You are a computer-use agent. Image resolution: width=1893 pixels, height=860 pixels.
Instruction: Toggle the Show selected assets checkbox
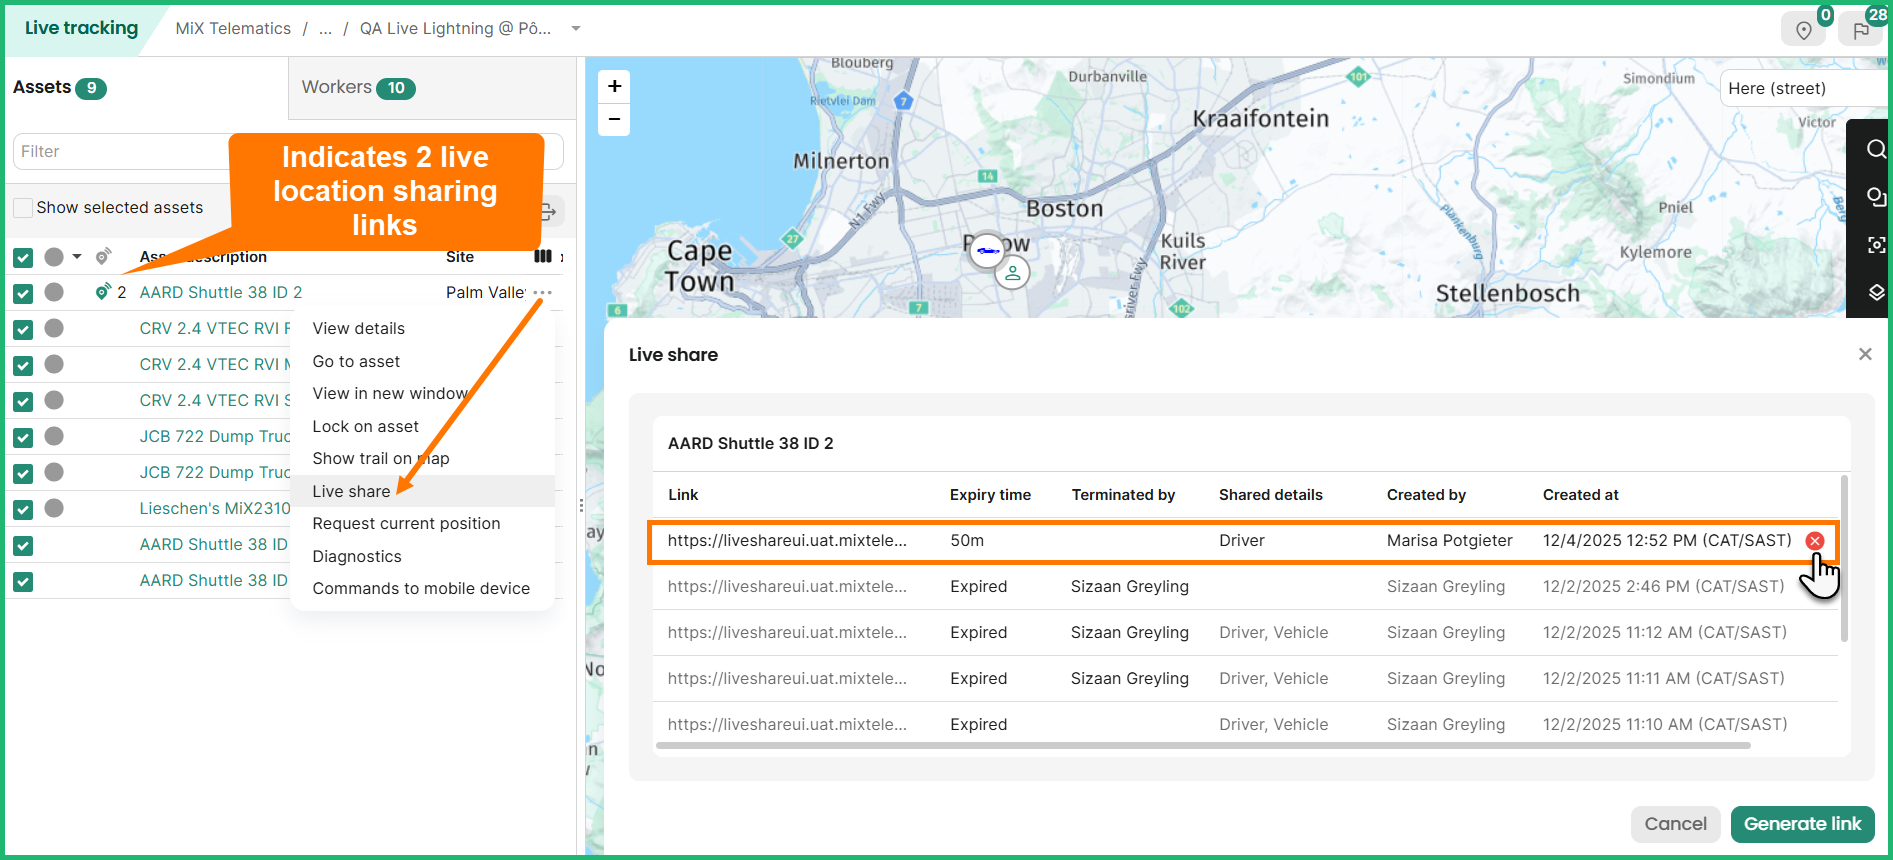tap(22, 208)
